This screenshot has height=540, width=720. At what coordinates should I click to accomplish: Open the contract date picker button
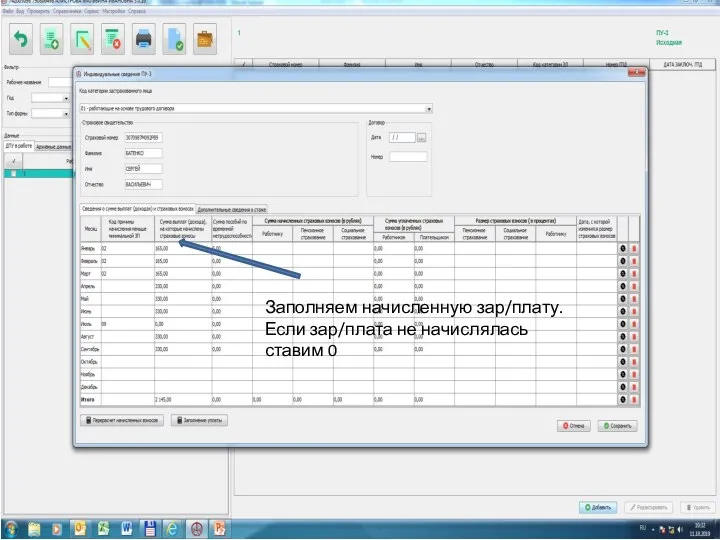coord(422,138)
